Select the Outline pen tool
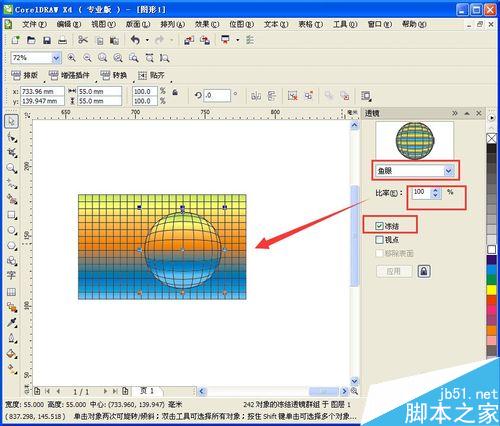500x426 pixels. coord(11,338)
